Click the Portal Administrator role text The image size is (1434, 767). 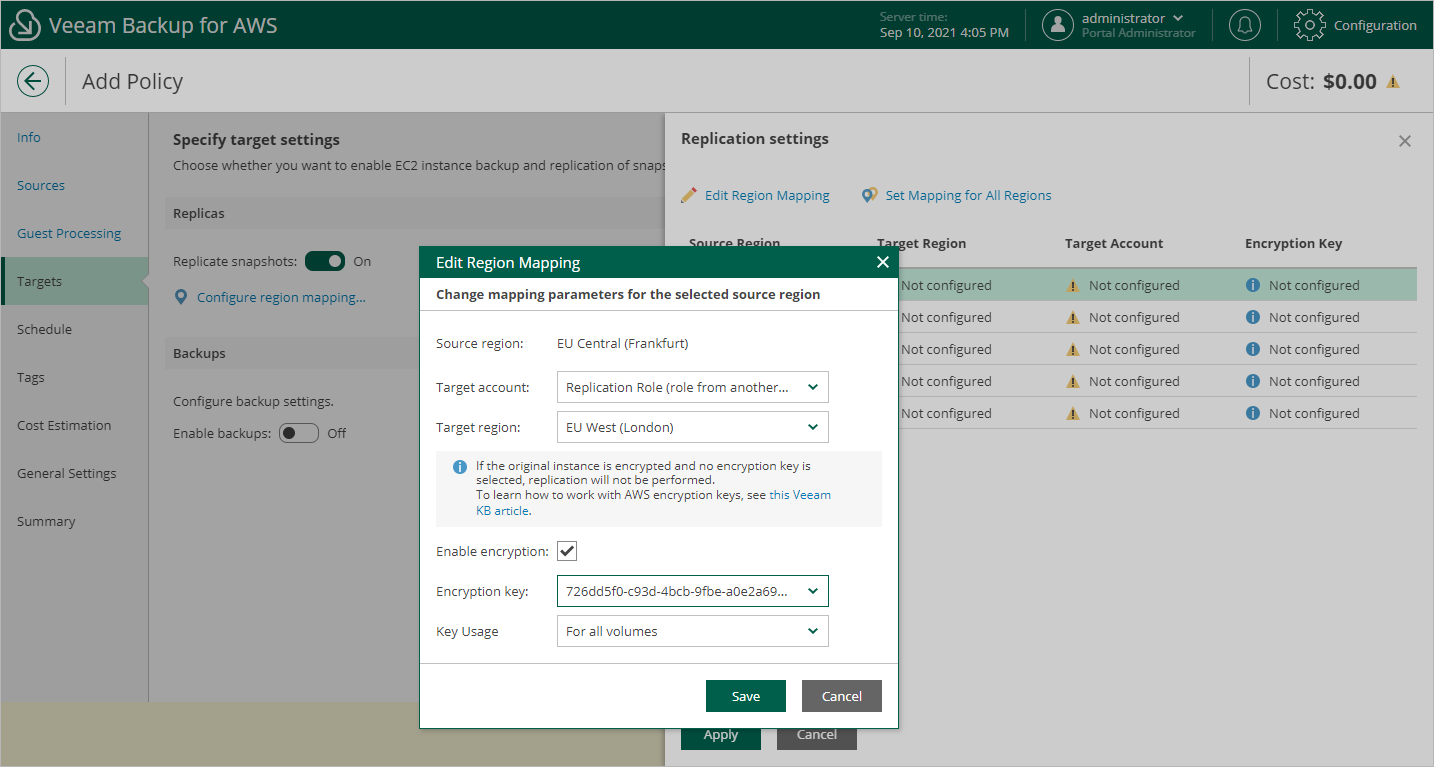click(1138, 33)
